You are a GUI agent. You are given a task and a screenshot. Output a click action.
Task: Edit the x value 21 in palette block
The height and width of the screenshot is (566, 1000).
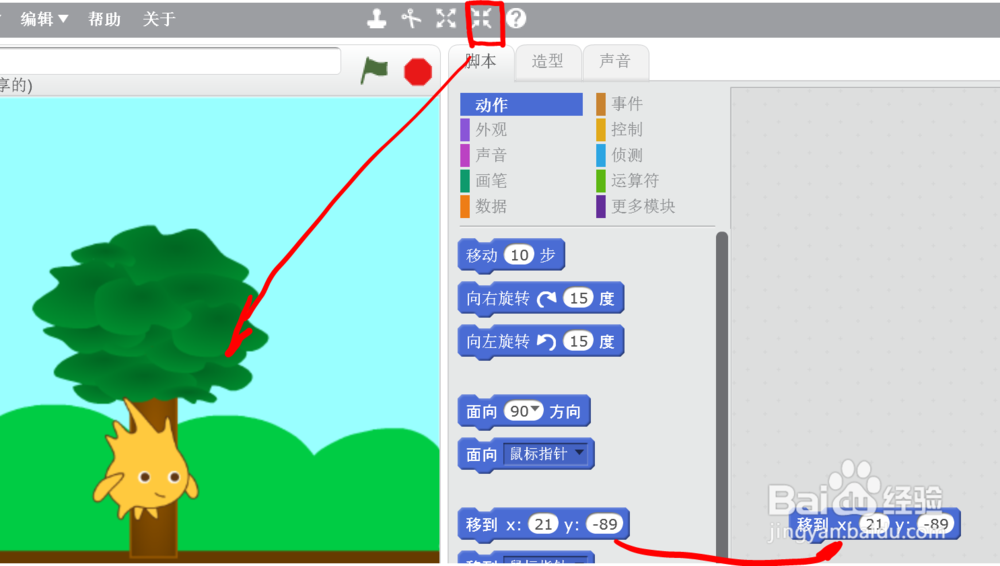click(x=543, y=525)
